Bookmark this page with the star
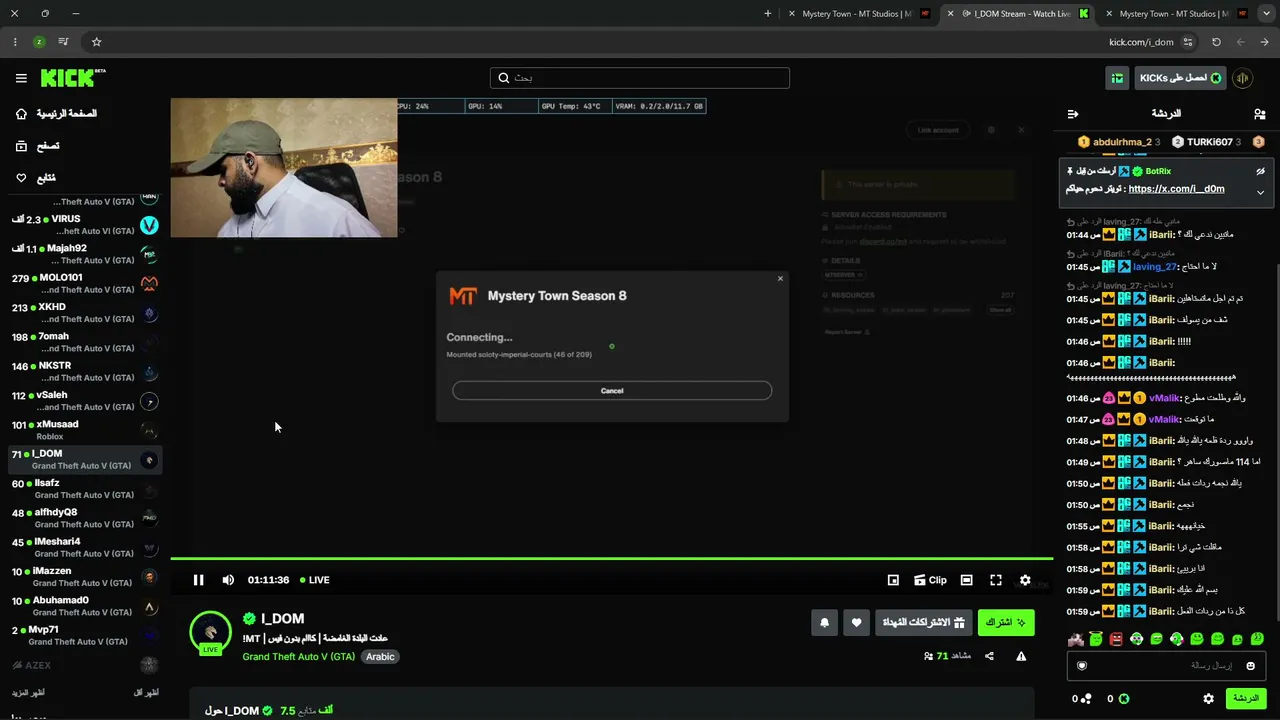Viewport: 1280px width, 720px height. pos(96,42)
